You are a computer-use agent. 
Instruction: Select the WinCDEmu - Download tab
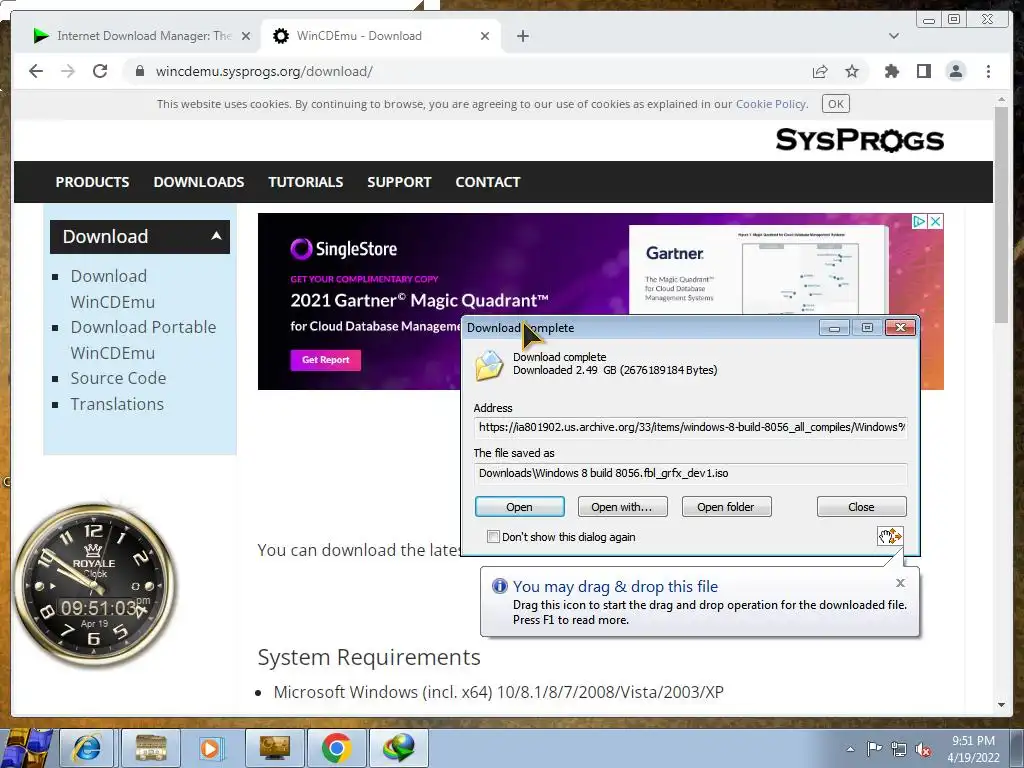(x=380, y=36)
